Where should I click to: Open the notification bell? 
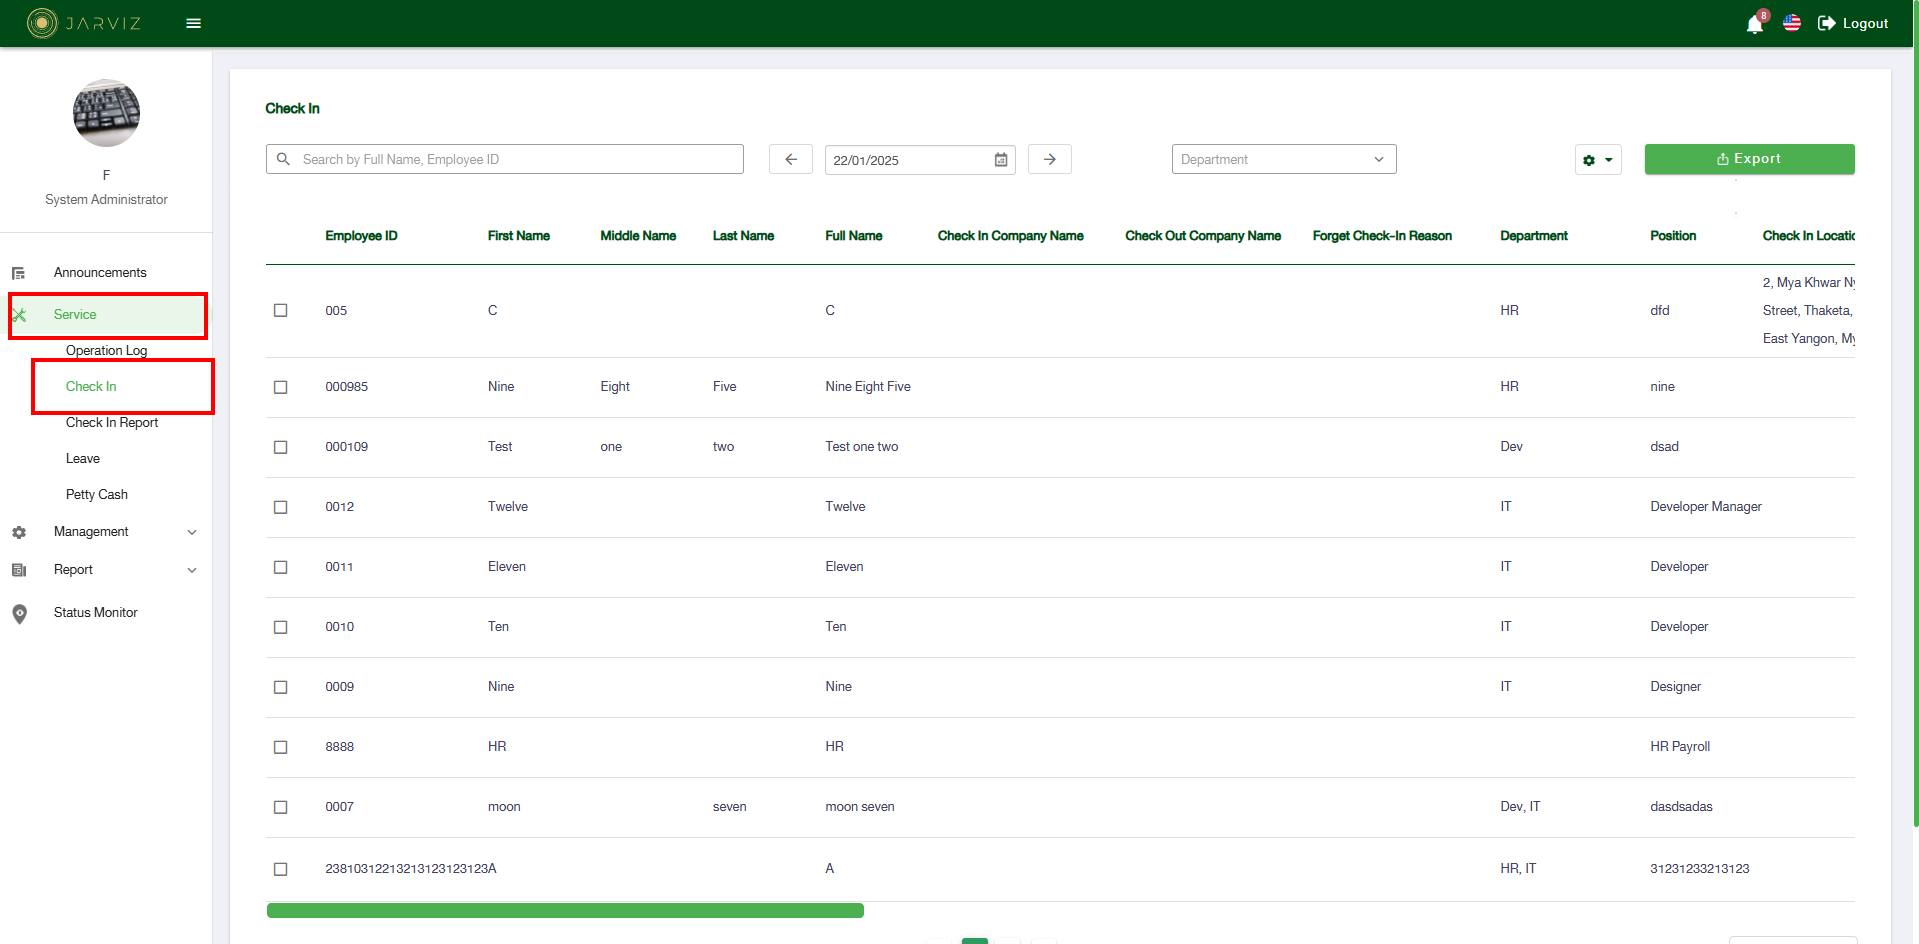(x=1754, y=24)
